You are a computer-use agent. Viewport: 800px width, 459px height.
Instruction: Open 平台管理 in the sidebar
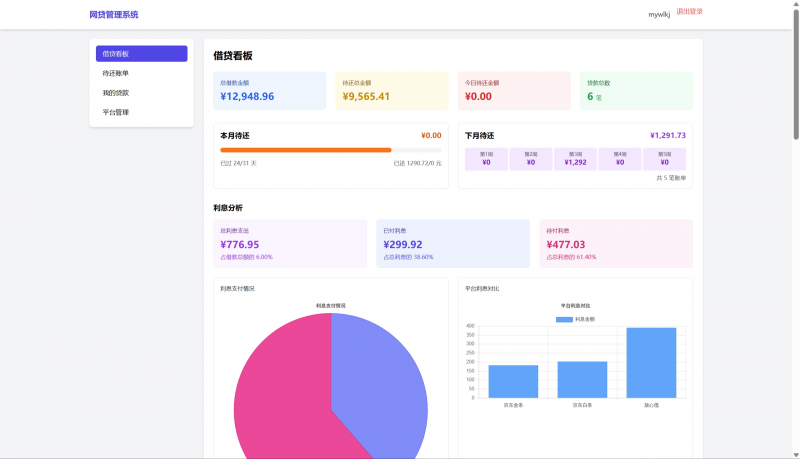116,112
